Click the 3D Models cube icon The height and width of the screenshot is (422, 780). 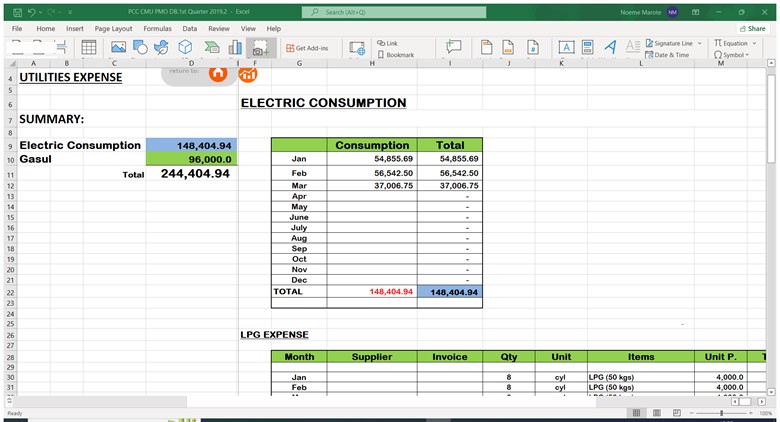pyautogui.click(x=185, y=48)
